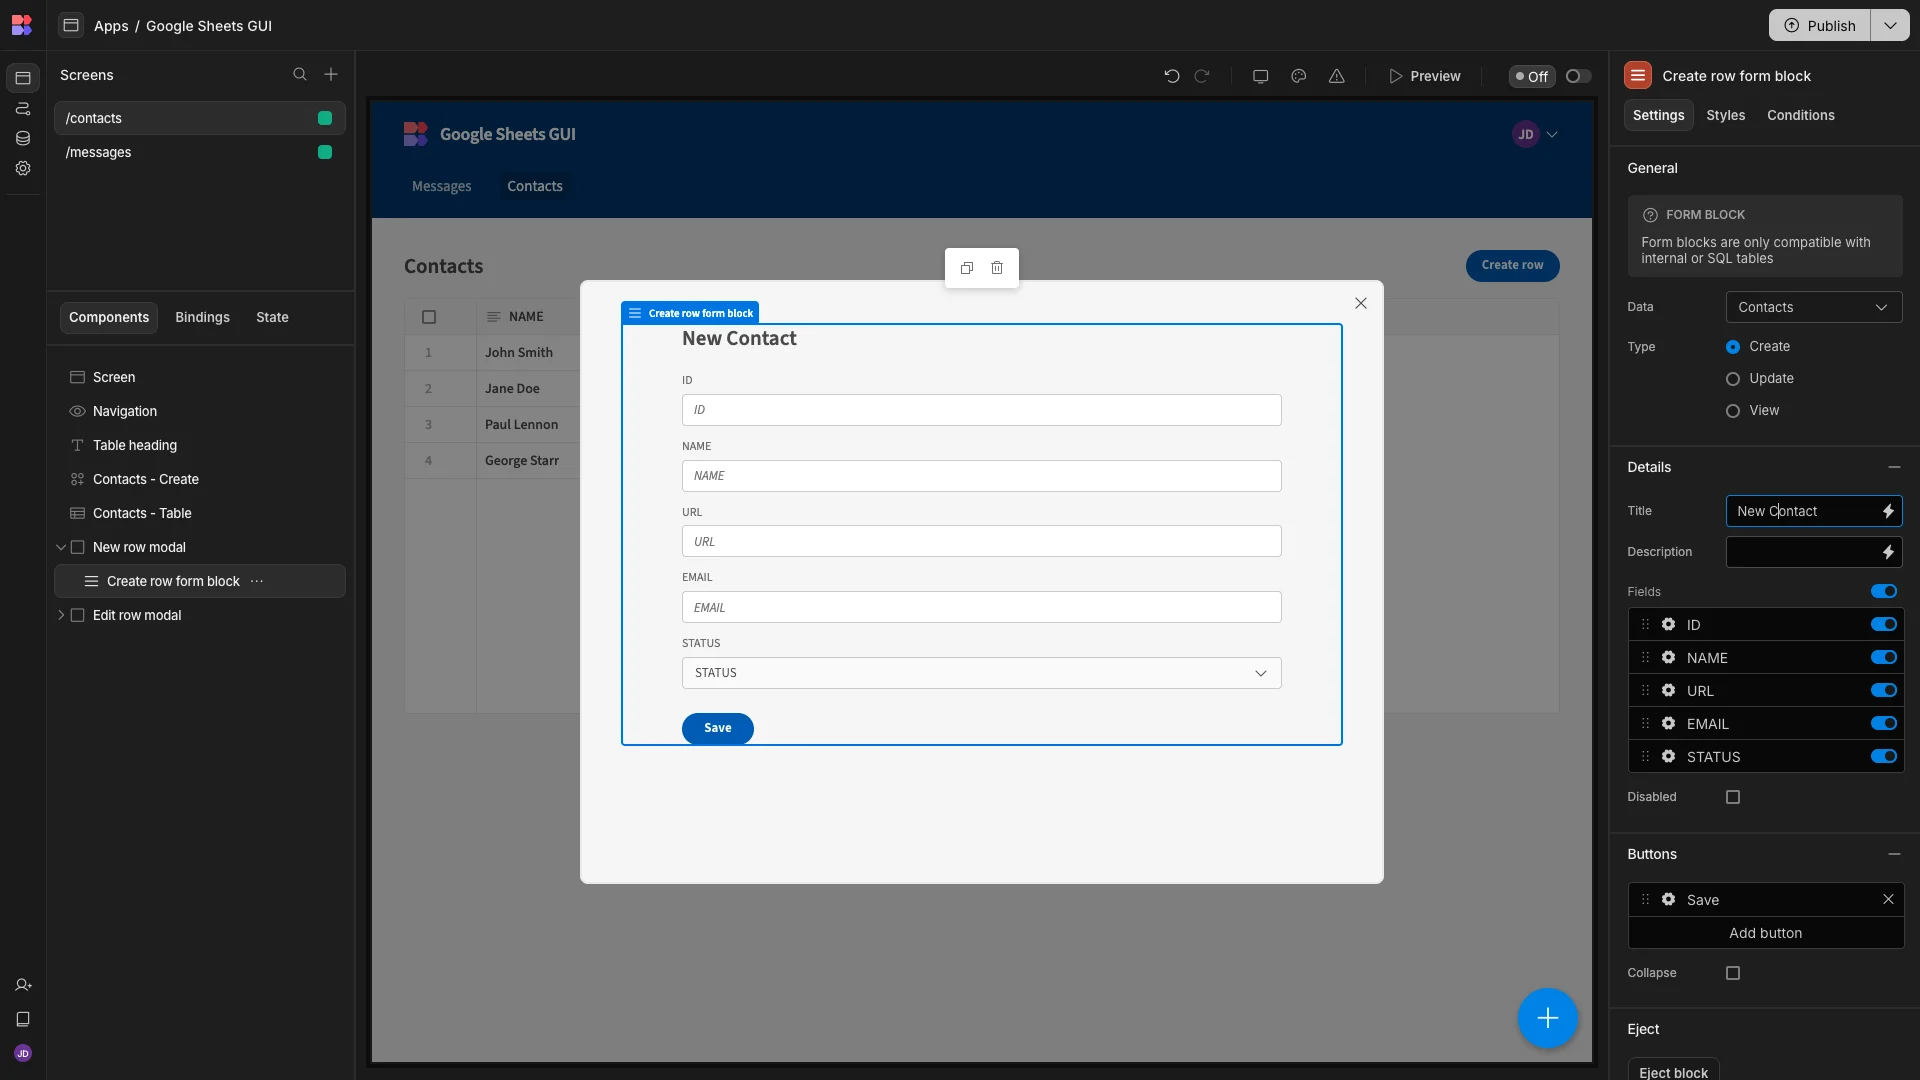This screenshot has height=1080, width=1920.
Task: Open the Contacts data dropdown
Action: tap(1813, 307)
